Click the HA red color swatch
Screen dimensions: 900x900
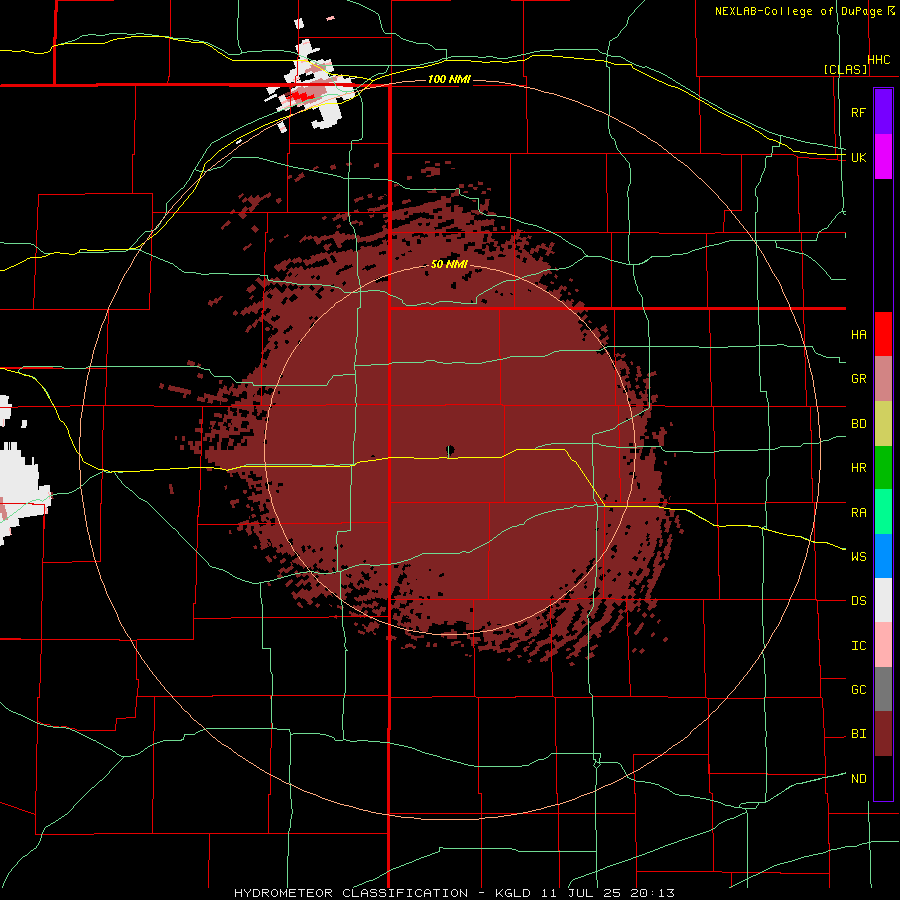point(883,334)
